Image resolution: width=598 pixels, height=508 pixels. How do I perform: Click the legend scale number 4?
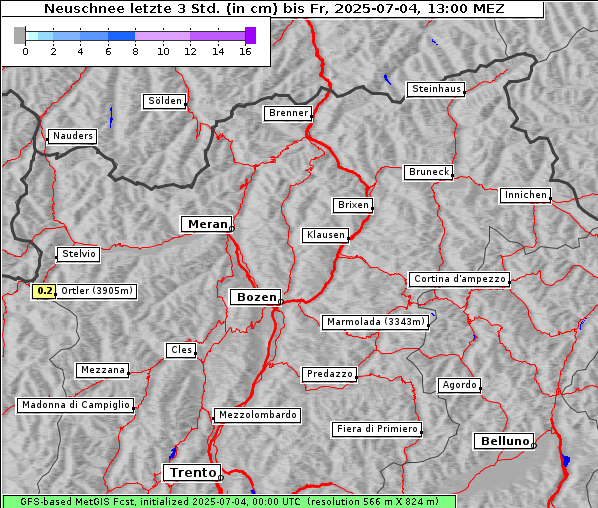(x=80, y=51)
